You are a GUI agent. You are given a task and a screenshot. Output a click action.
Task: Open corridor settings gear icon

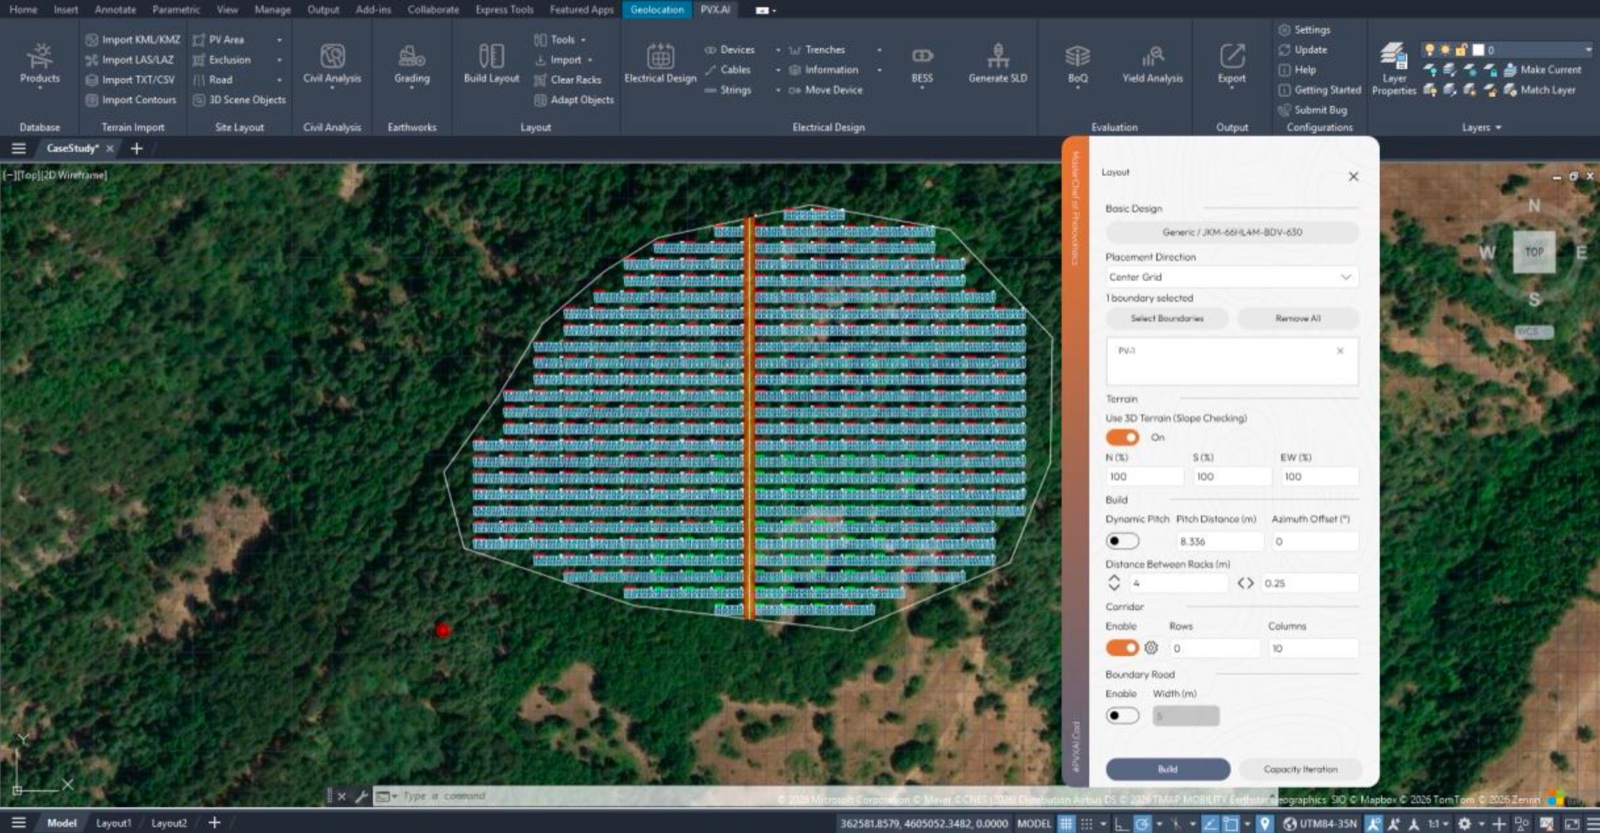[x=1151, y=648]
